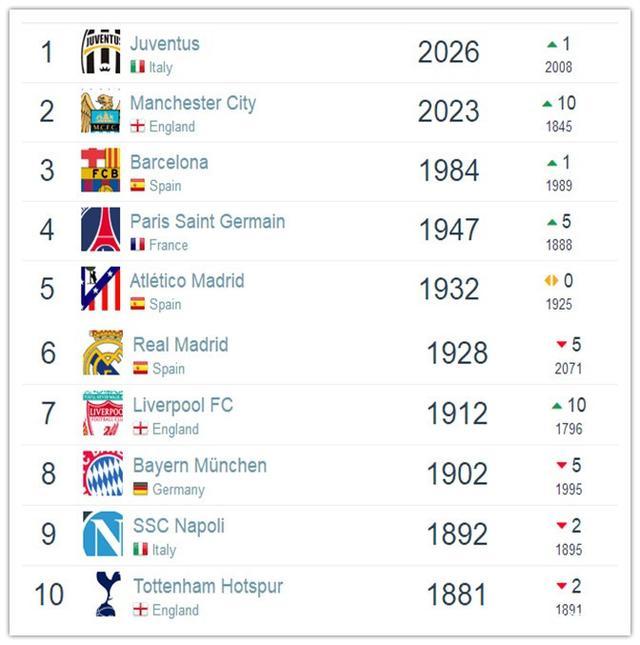Click the red down arrow for Real Madrid
The image size is (640, 645).
pos(562,346)
